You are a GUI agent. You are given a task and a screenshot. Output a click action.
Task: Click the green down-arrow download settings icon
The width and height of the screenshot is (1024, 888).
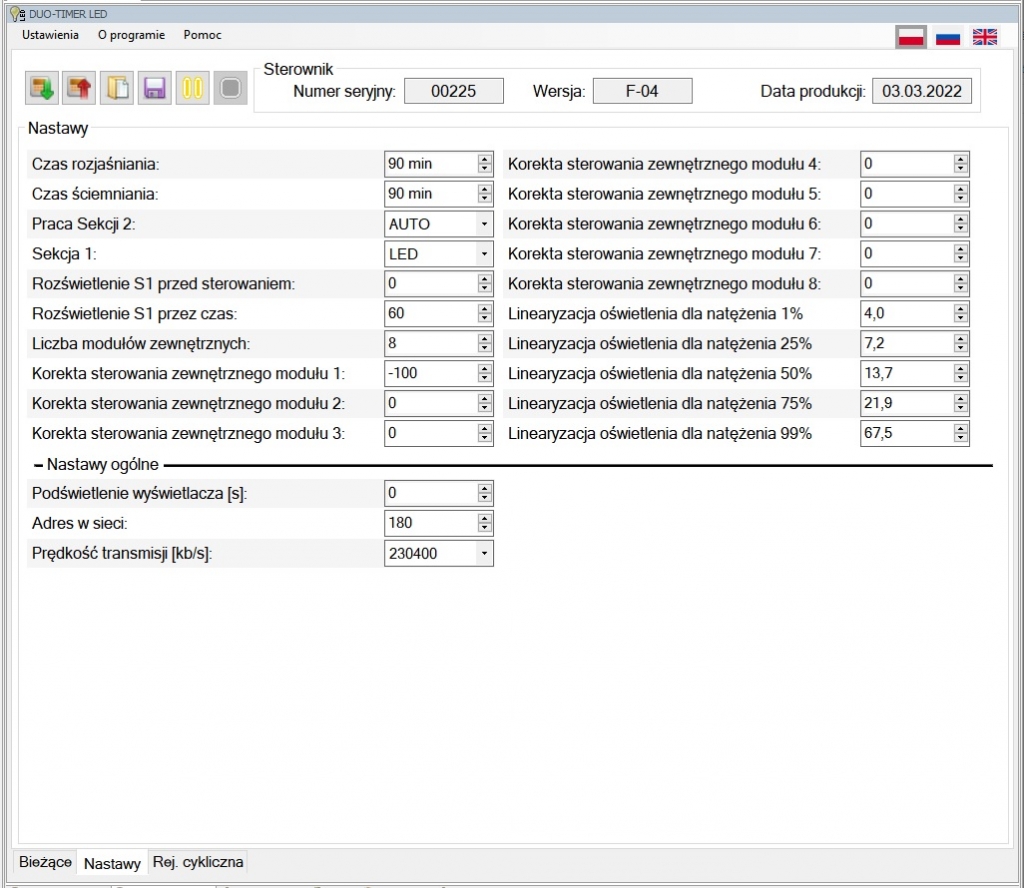[x=43, y=88]
